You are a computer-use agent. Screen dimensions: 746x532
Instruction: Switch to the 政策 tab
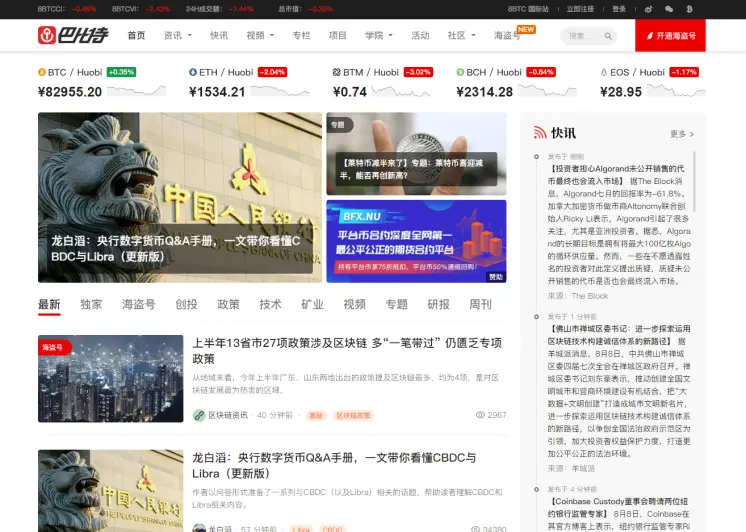pyautogui.click(x=228, y=304)
